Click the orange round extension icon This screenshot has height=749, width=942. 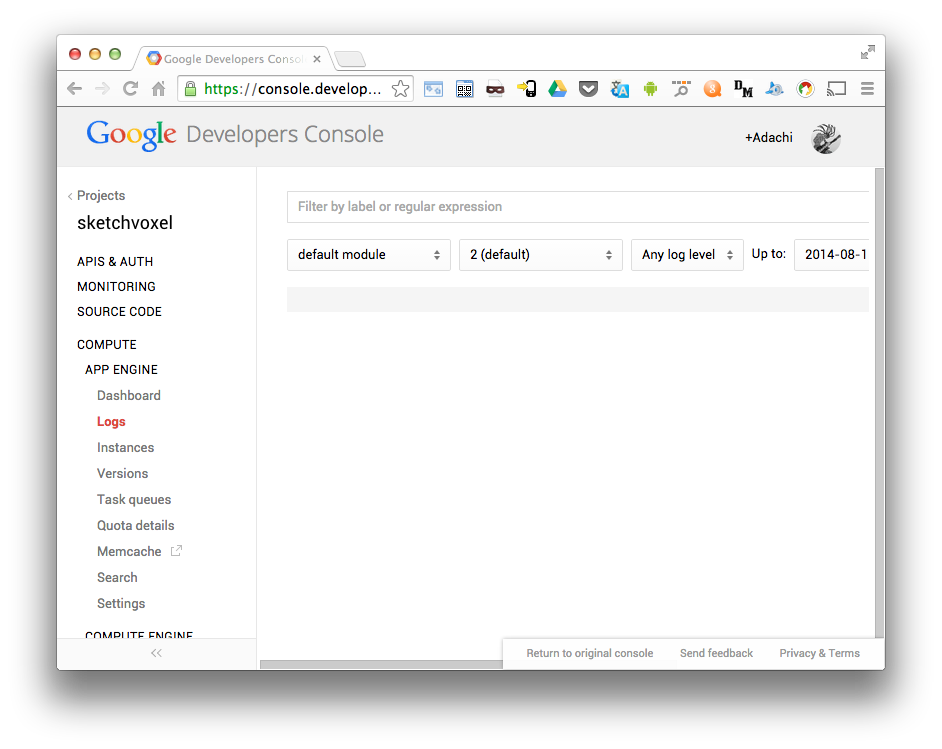[x=713, y=89]
